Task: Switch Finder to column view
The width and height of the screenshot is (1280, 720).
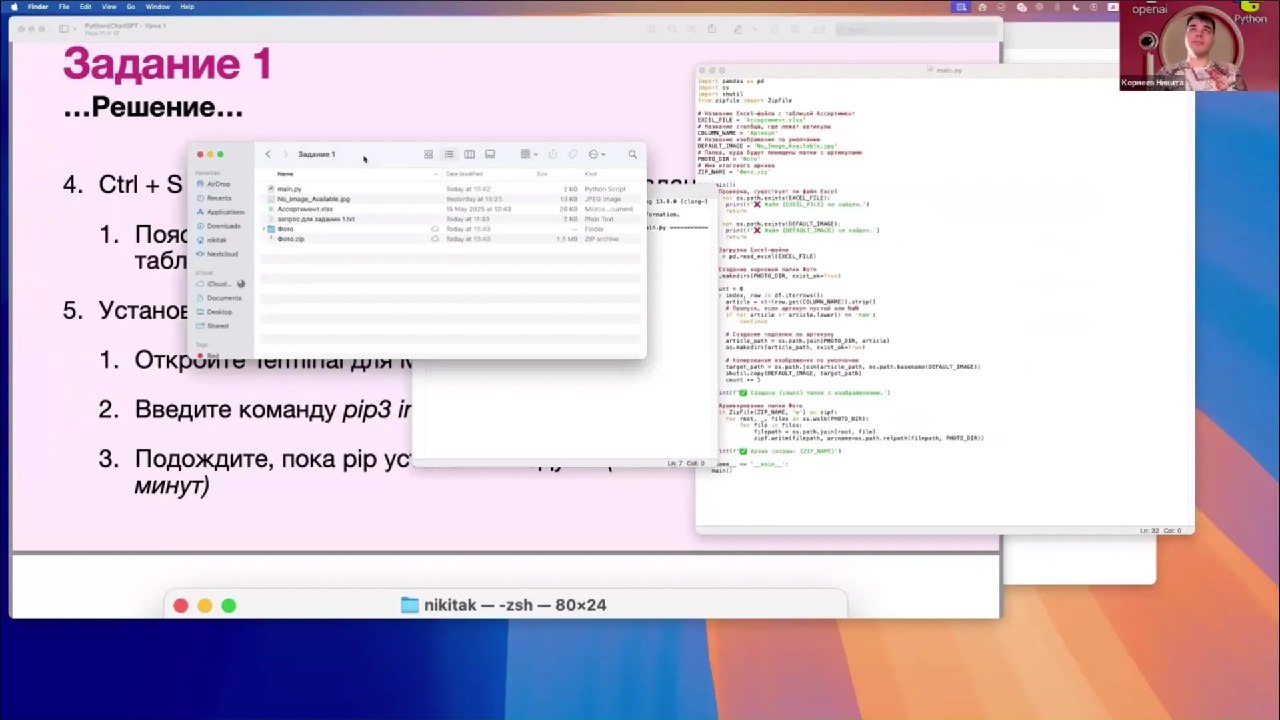Action: pos(469,154)
